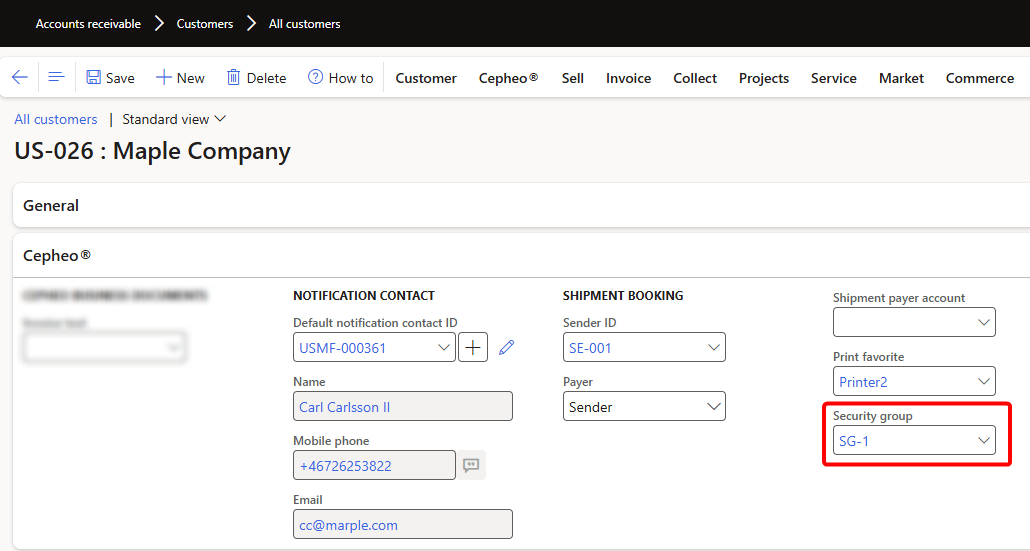Viewport: 1030px width, 551px height.
Task: Open the Cepheo® menu tab
Action: [508, 78]
